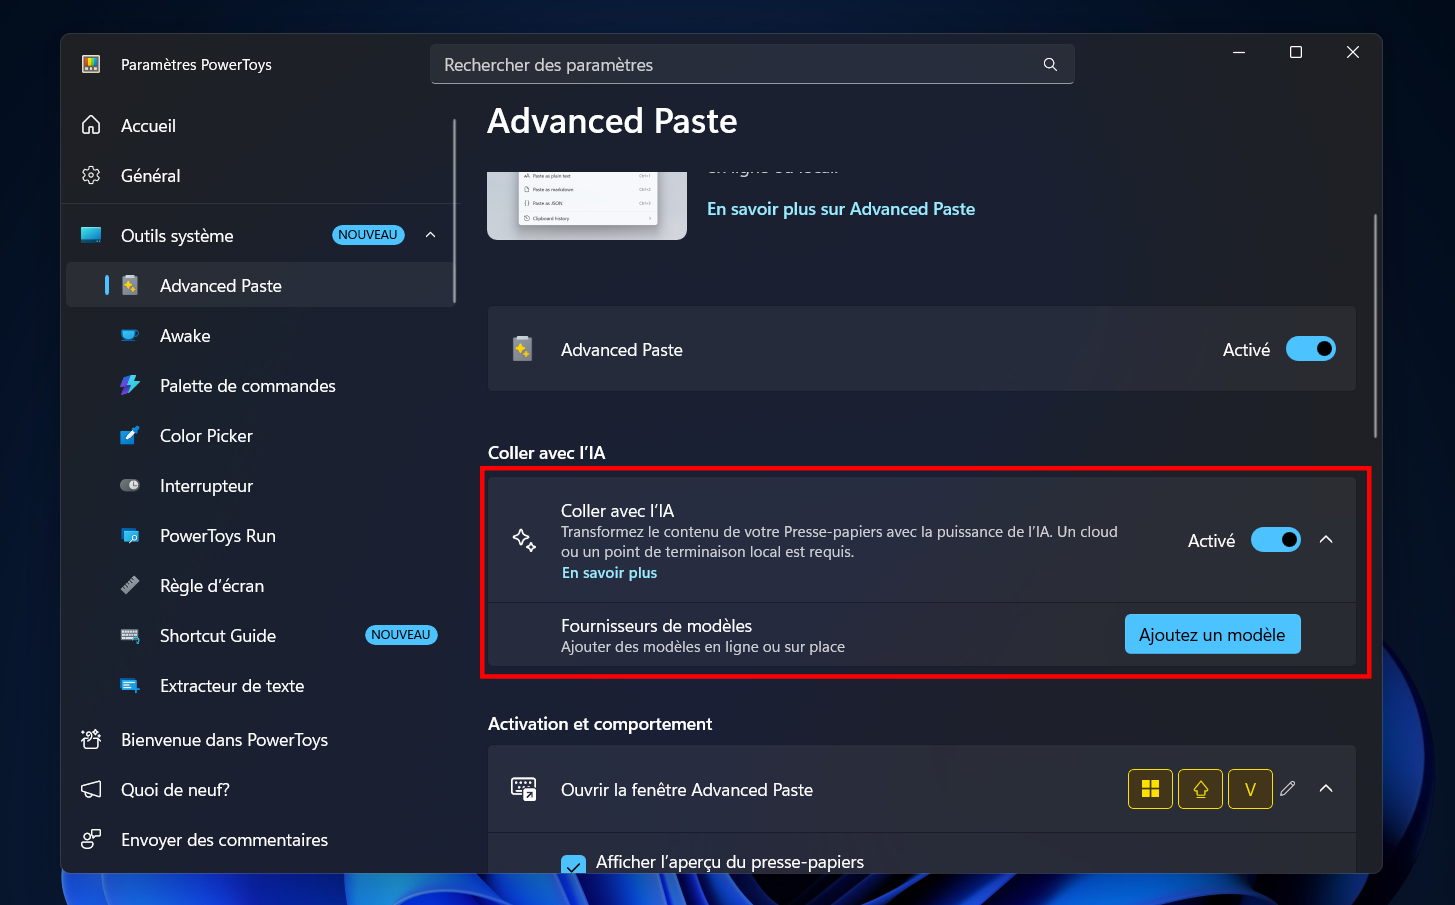Collapse the Ouvrir la fenêtre Advanced Paste card
This screenshot has width=1455, height=905.
coord(1326,789)
